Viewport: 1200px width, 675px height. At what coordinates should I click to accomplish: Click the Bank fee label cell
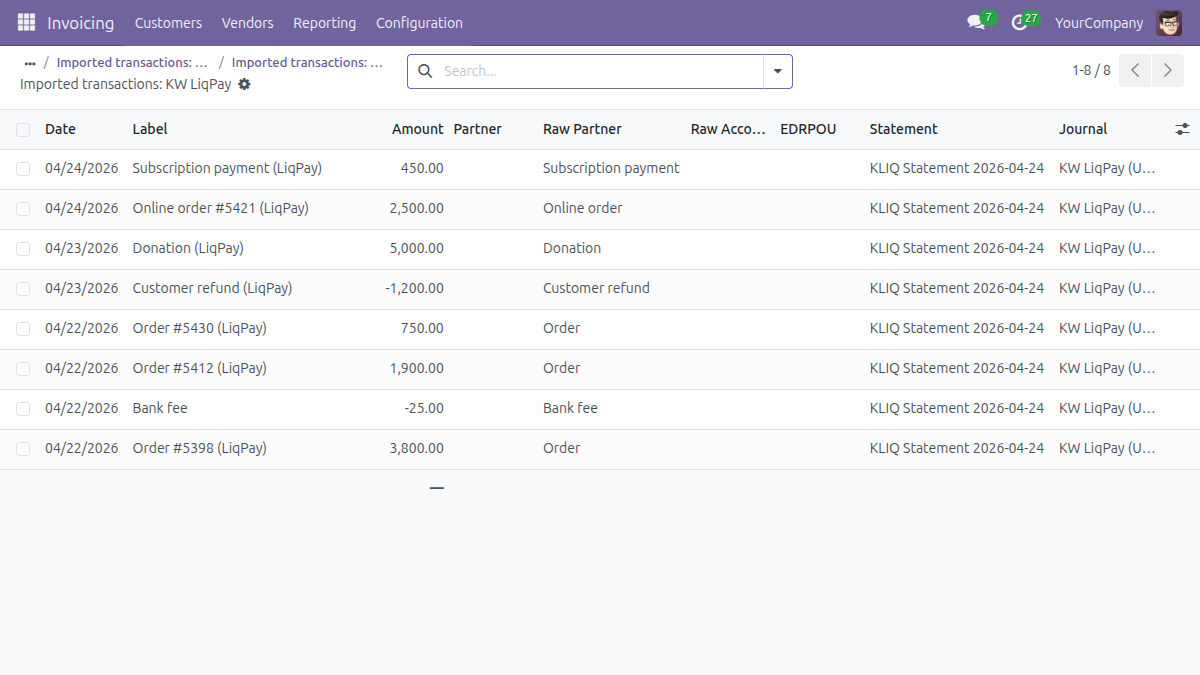coord(160,409)
